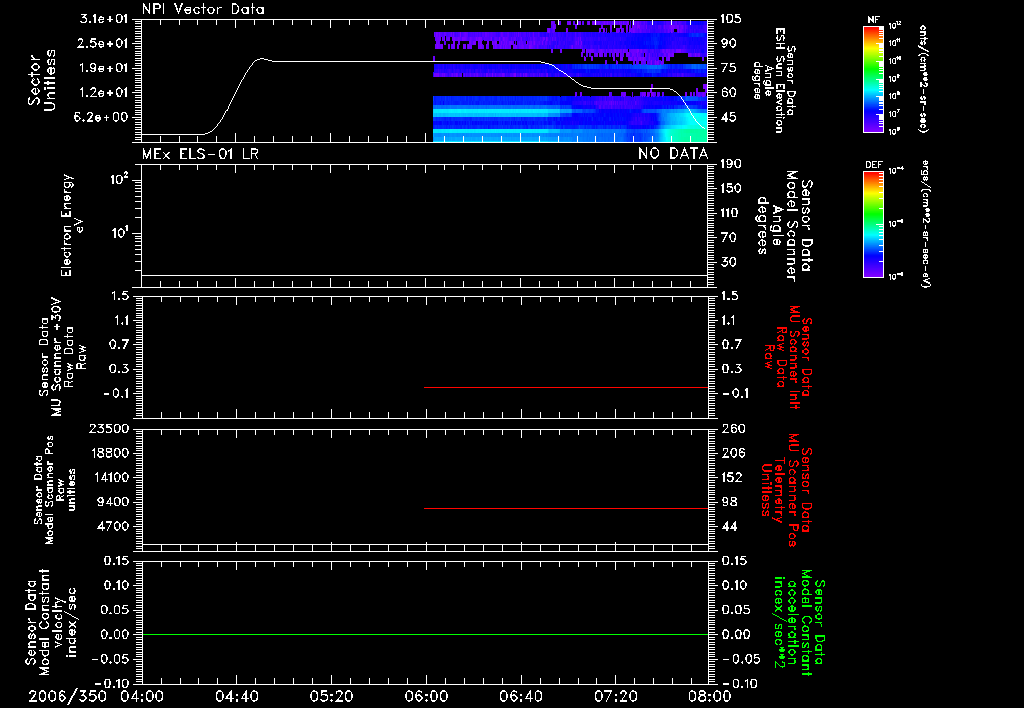This screenshot has width=1024, height=708.
Task: Click the NPI spectrogram color data region
Action: tap(571, 81)
